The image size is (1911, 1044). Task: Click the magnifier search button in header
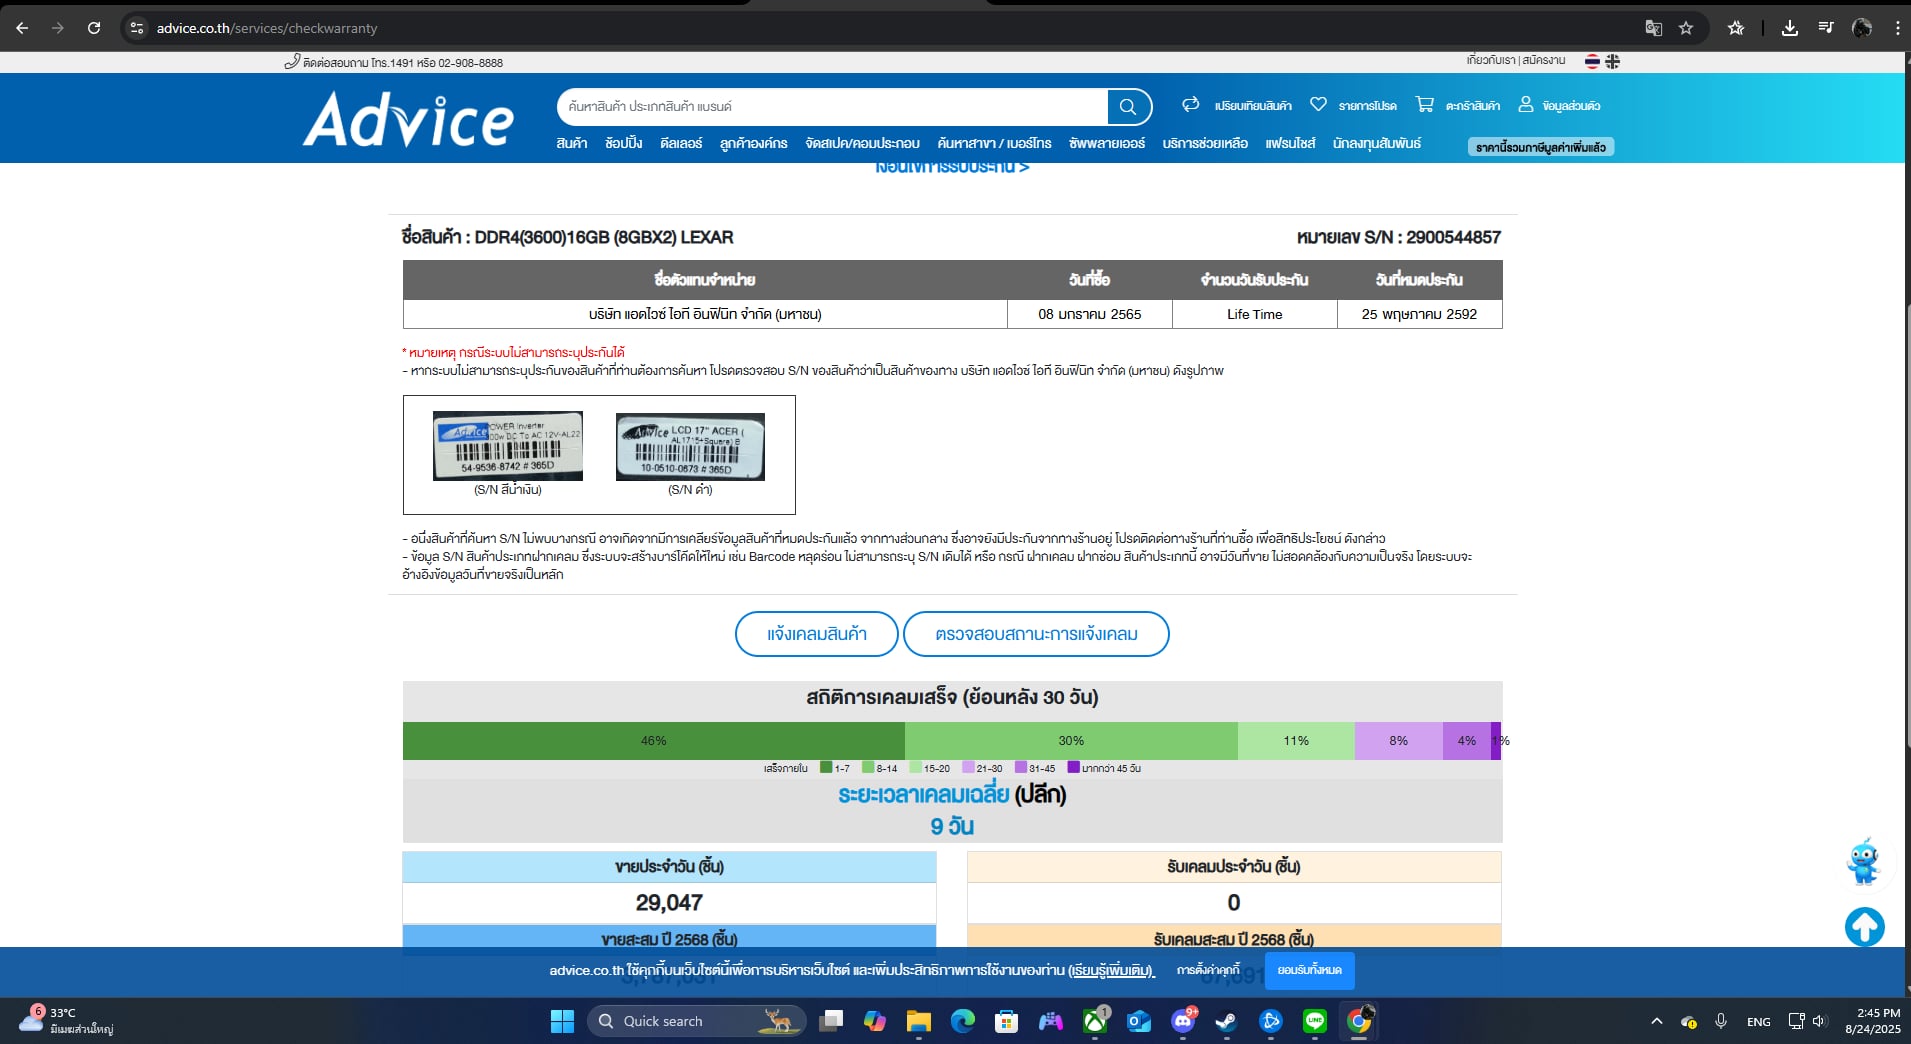(x=1128, y=107)
